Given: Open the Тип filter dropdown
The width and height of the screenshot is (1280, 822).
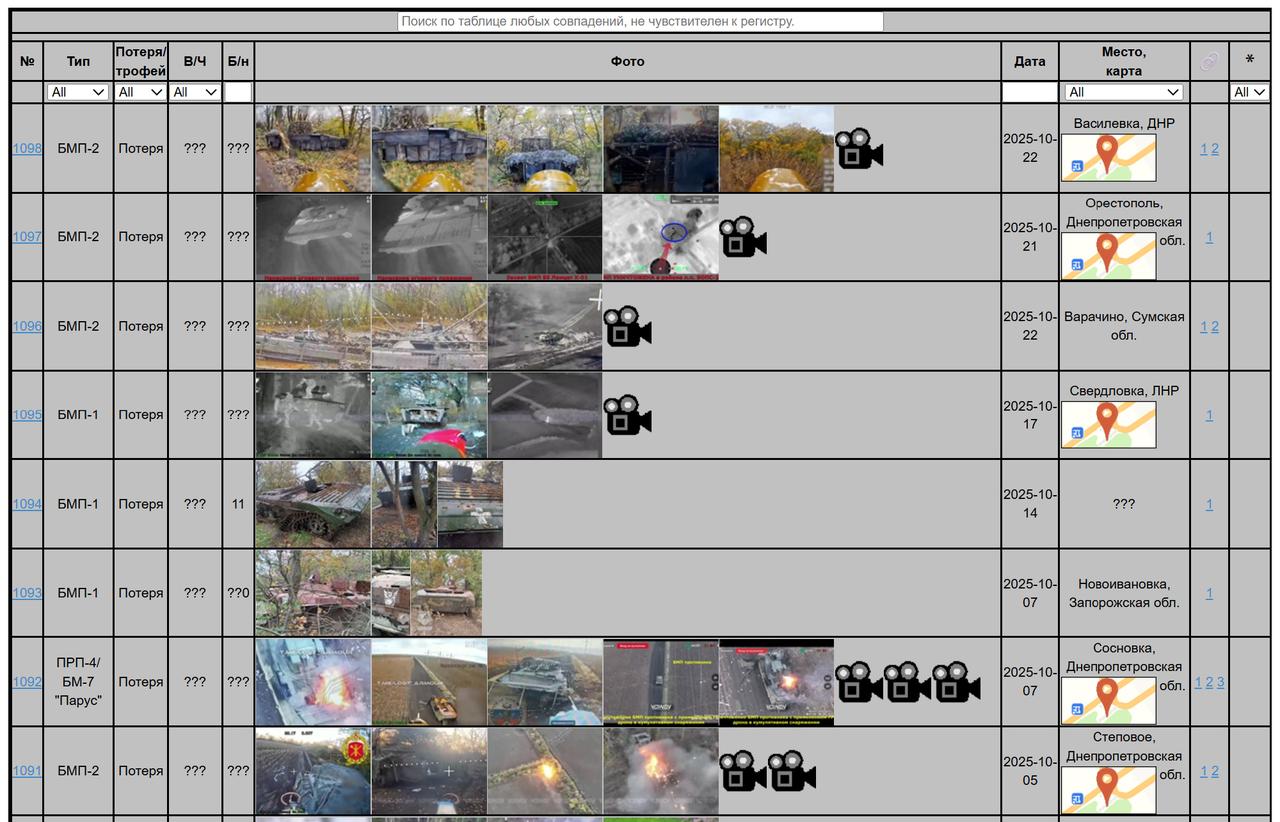Looking at the screenshot, I should (78, 92).
